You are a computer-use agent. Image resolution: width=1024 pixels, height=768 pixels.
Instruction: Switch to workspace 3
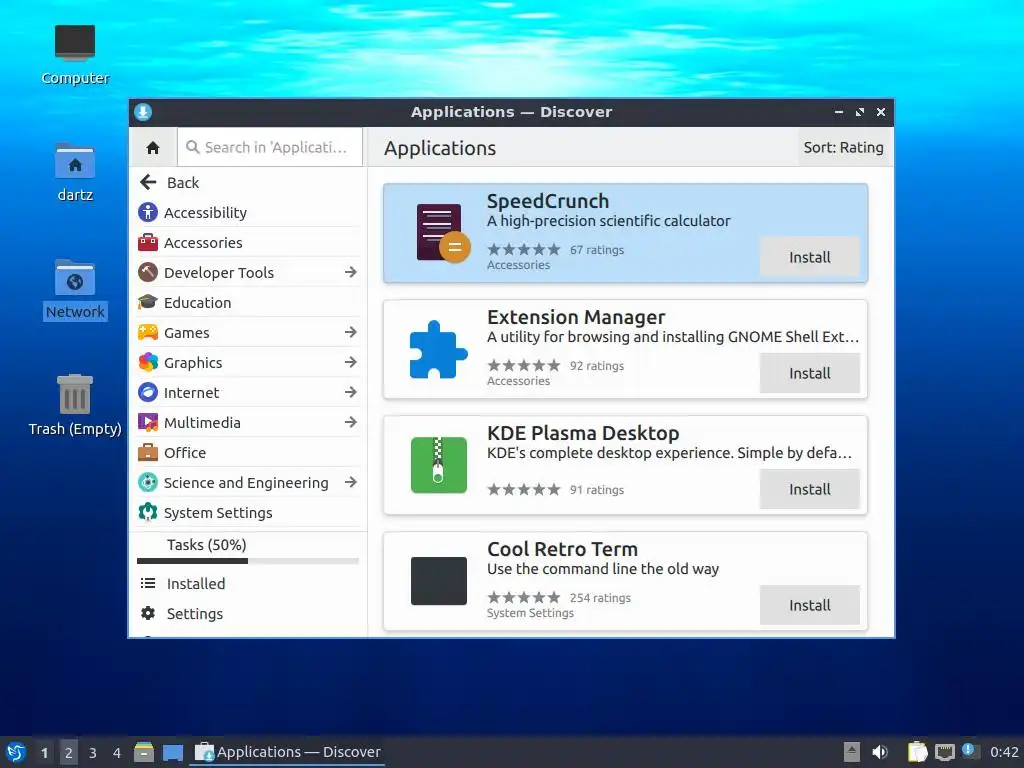93,752
